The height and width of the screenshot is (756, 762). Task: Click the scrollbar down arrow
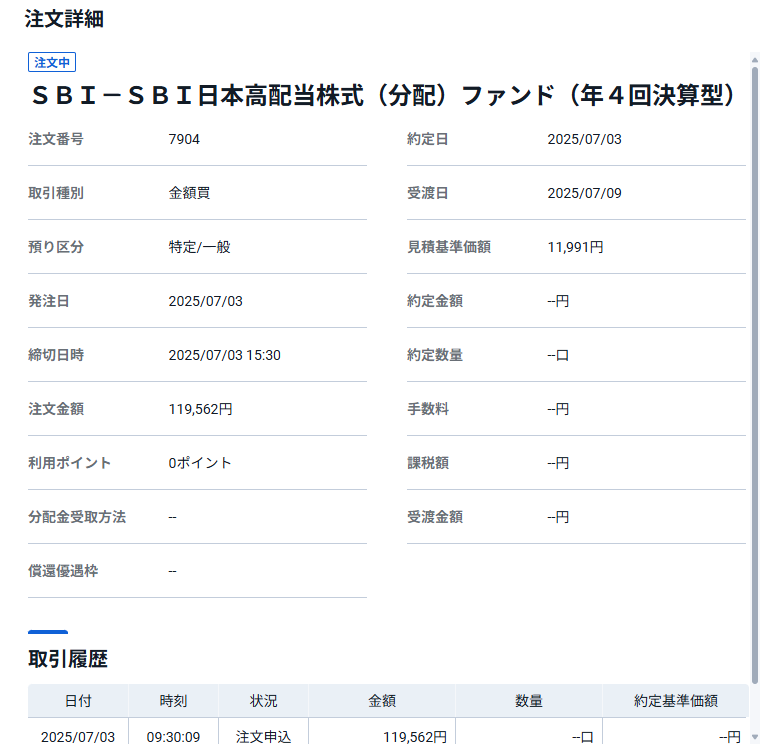click(755, 737)
